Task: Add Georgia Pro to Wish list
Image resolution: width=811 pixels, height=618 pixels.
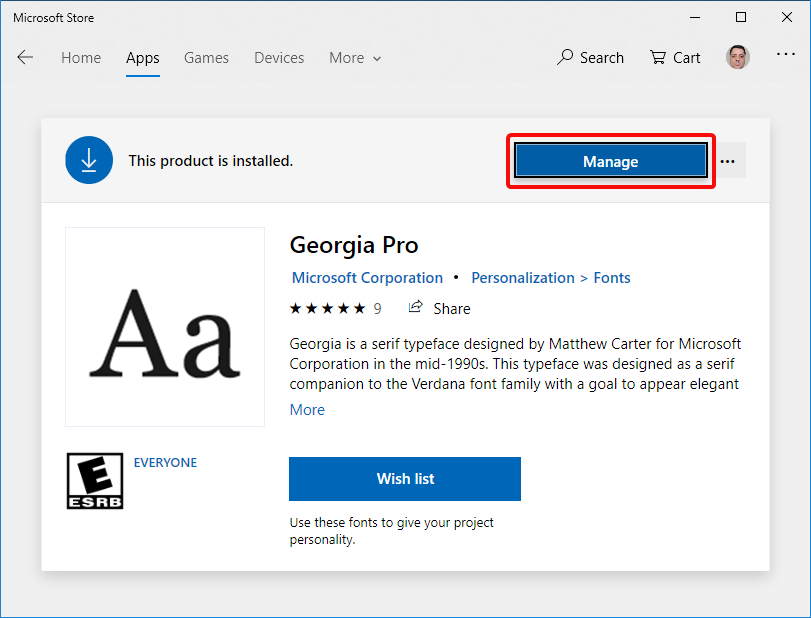Action: coord(405,479)
